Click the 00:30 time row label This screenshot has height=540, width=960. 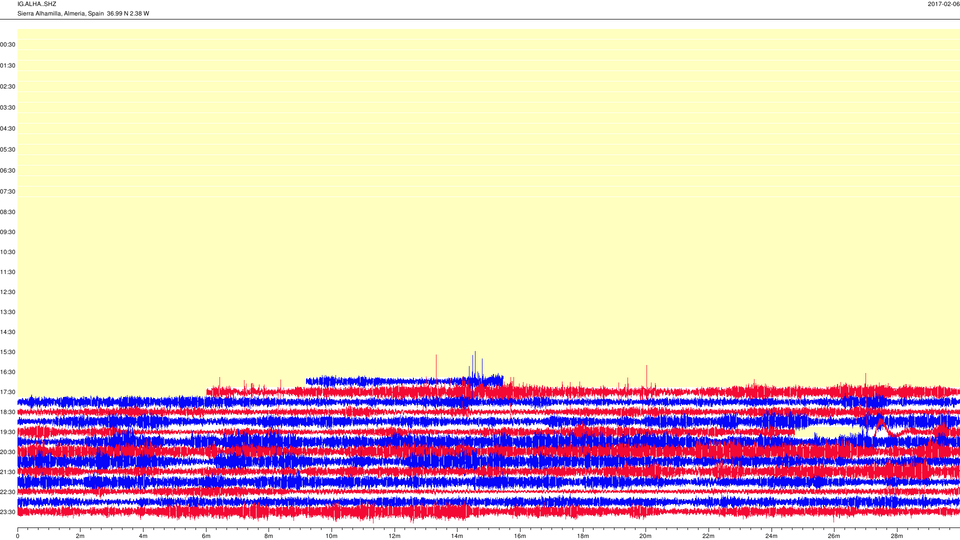[7, 45]
